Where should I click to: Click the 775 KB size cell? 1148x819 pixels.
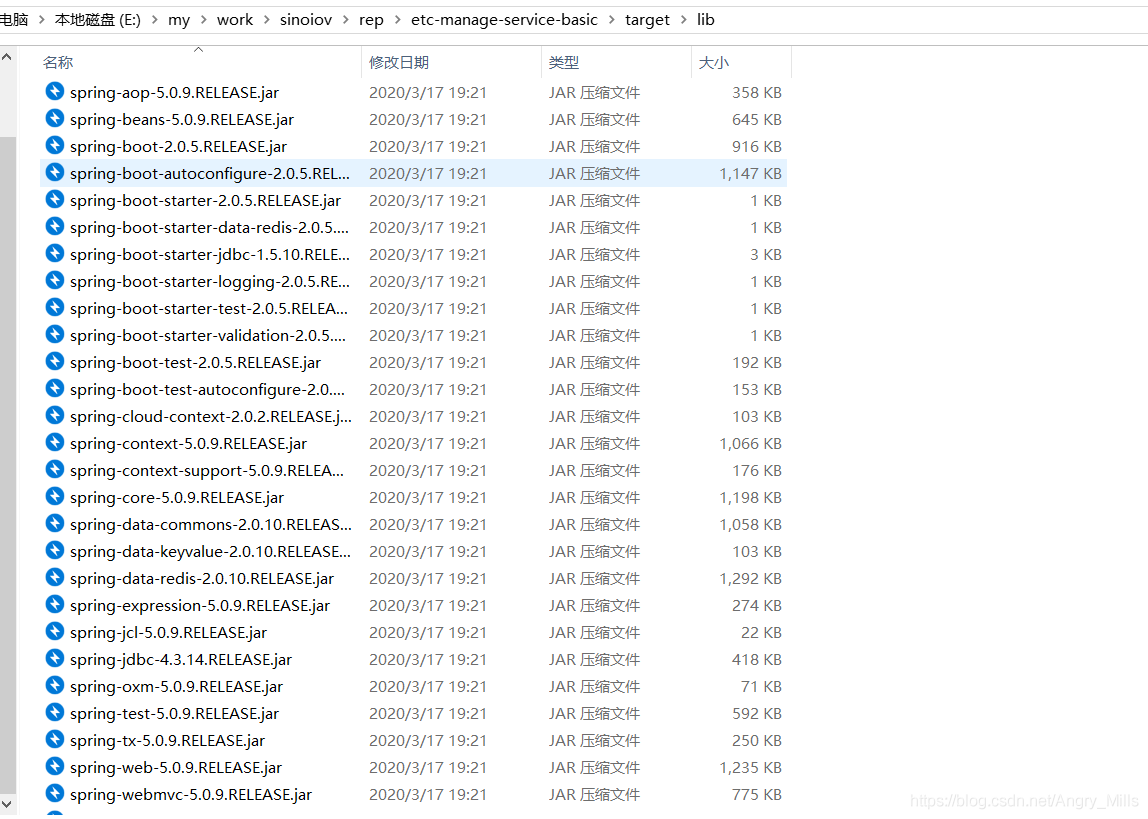[756, 794]
